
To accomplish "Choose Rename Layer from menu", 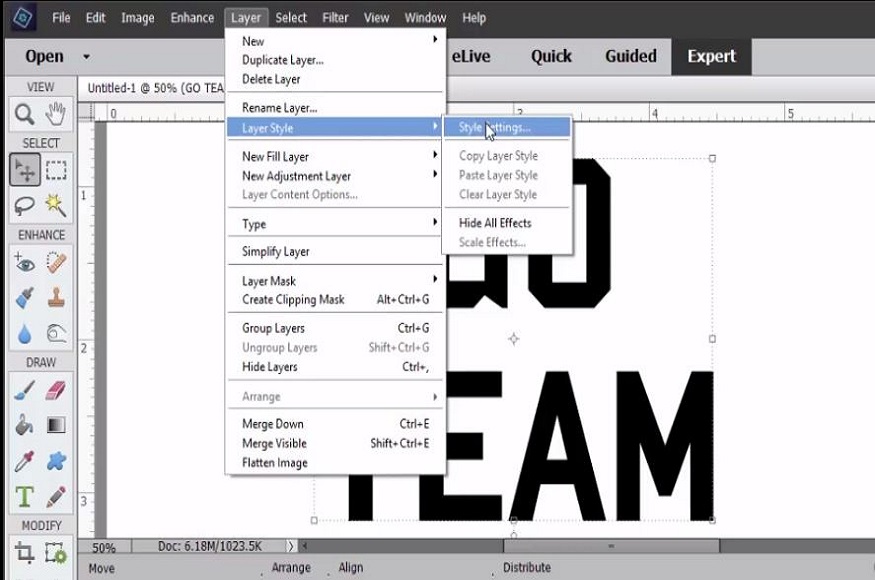I will 335,108.
